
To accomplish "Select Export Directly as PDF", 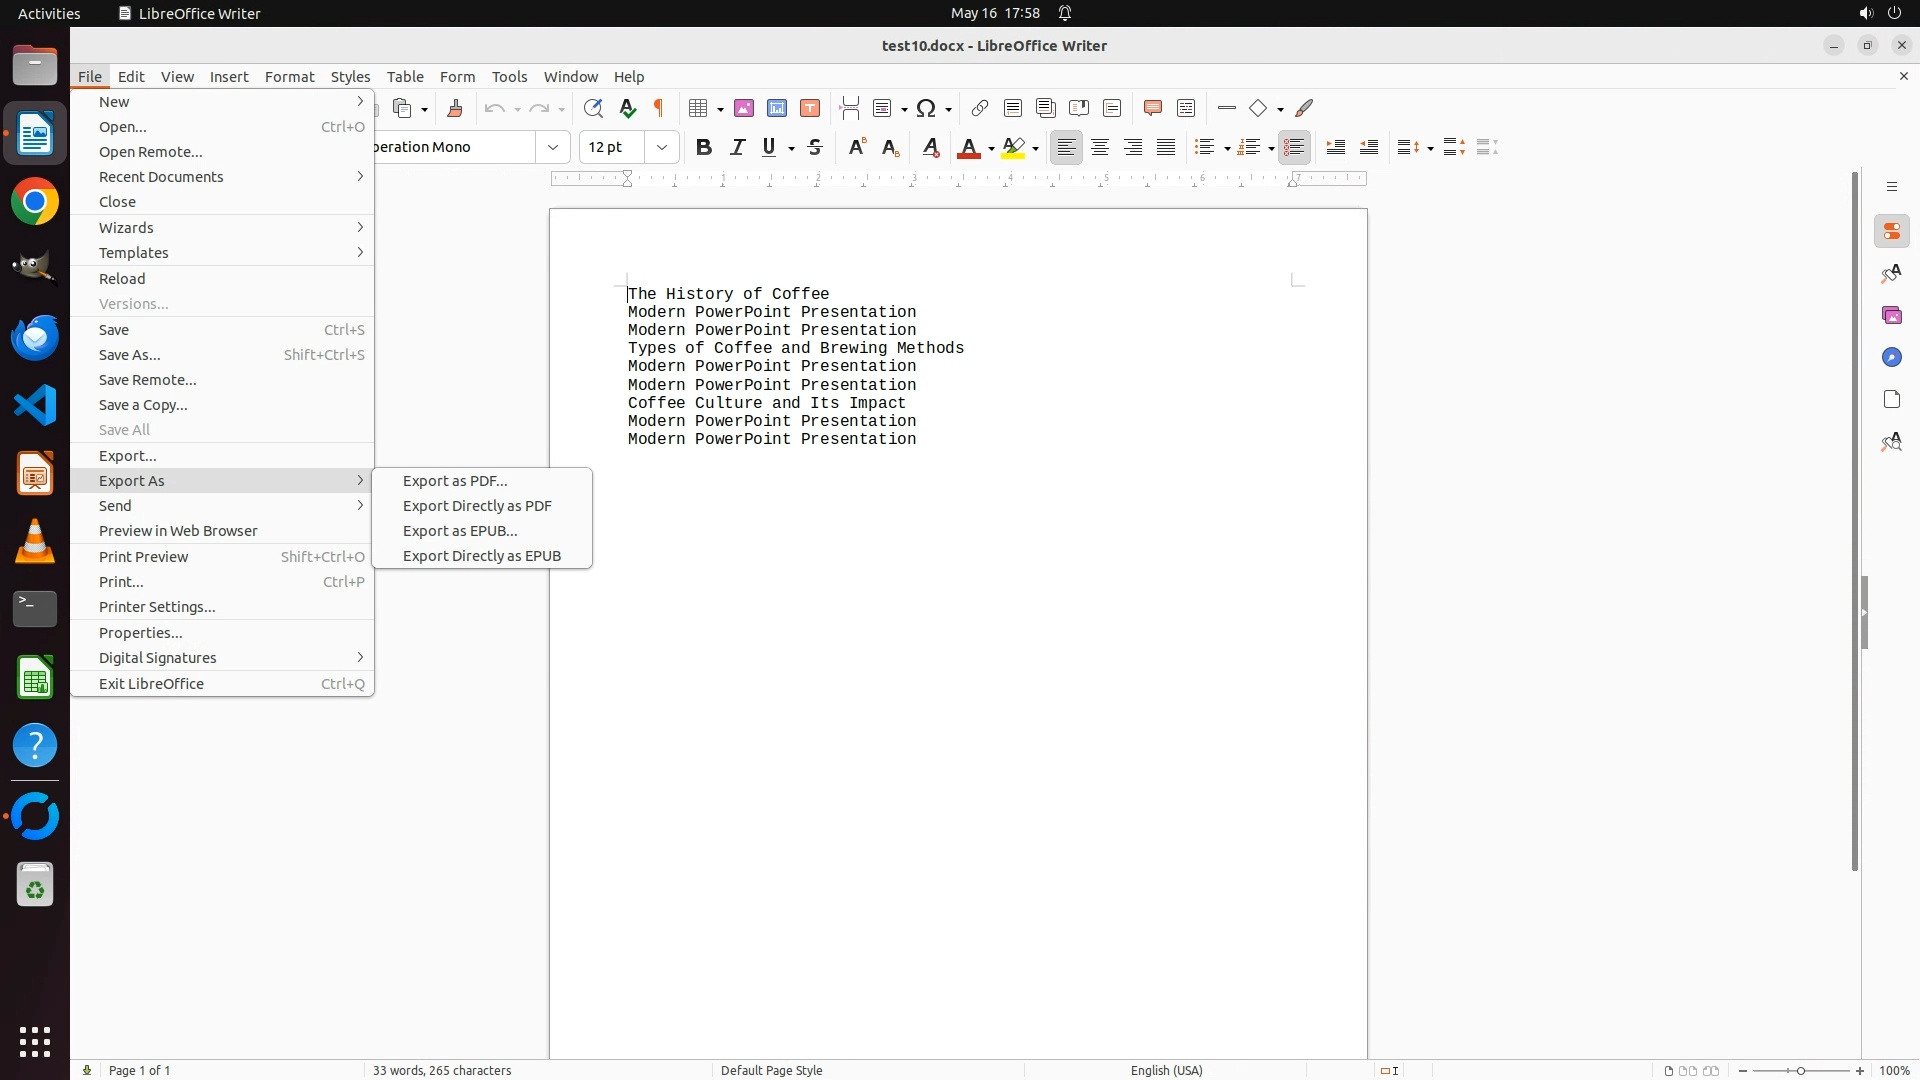I will pos(477,506).
